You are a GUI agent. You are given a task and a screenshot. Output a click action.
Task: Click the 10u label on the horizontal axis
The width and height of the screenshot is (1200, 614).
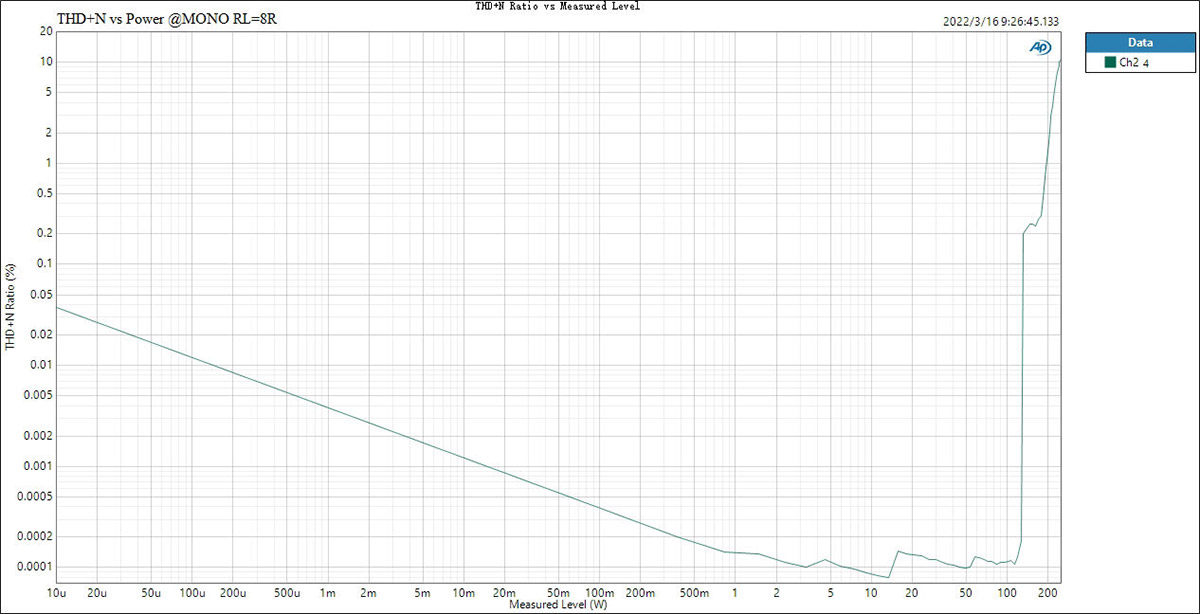coord(56,591)
